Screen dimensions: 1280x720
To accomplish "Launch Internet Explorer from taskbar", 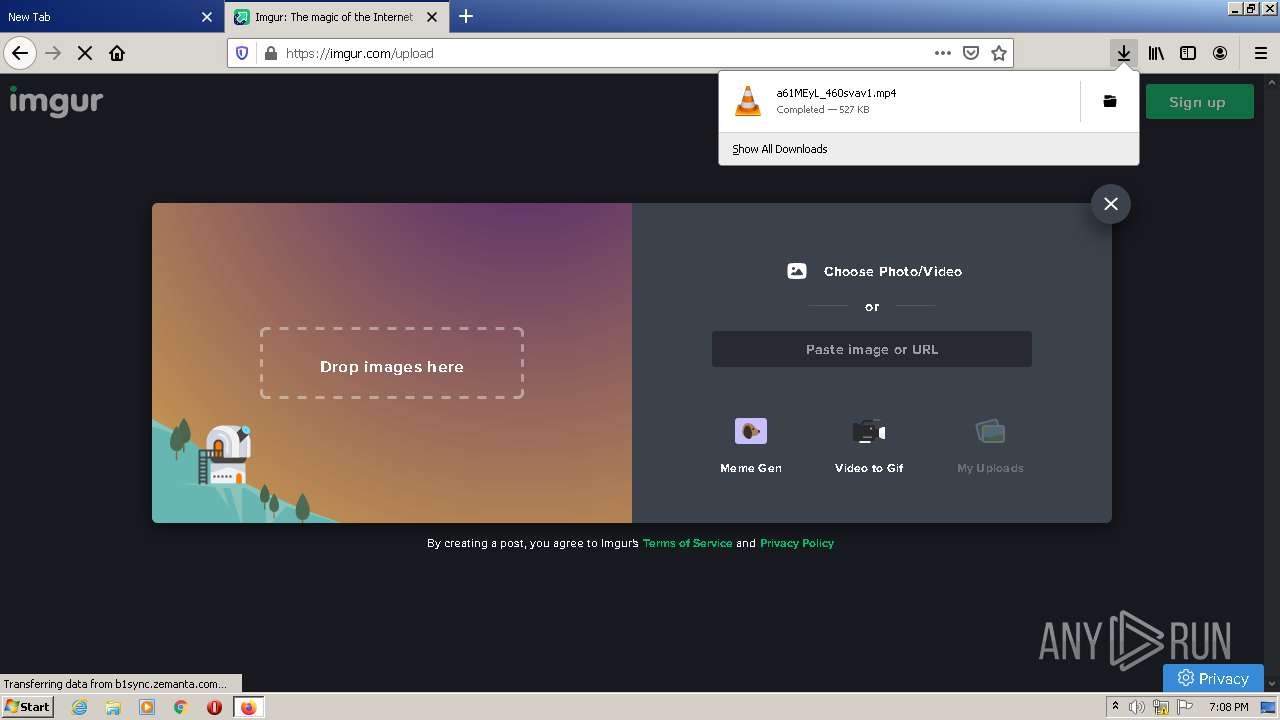I will (x=80, y=707).
